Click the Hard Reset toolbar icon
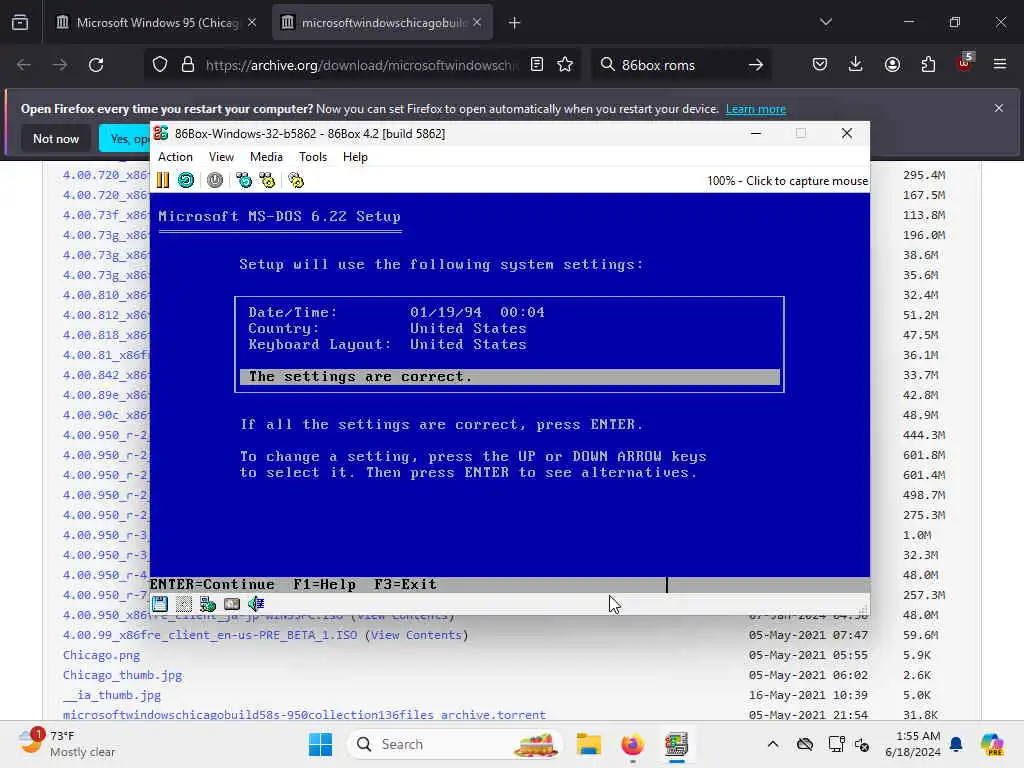This screenshot has height=768, width=1024. [186, 180]
